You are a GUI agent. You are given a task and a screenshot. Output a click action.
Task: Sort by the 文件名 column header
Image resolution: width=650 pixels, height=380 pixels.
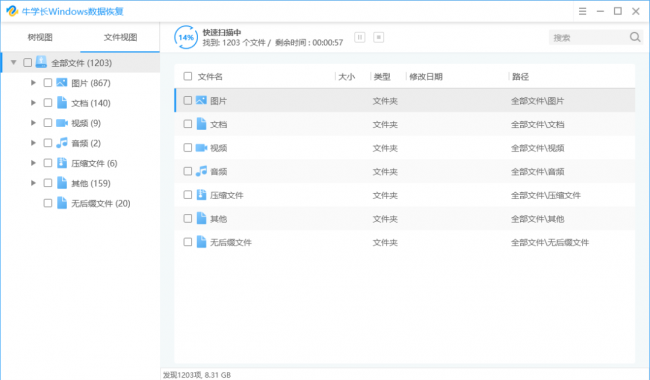(210, 77)
